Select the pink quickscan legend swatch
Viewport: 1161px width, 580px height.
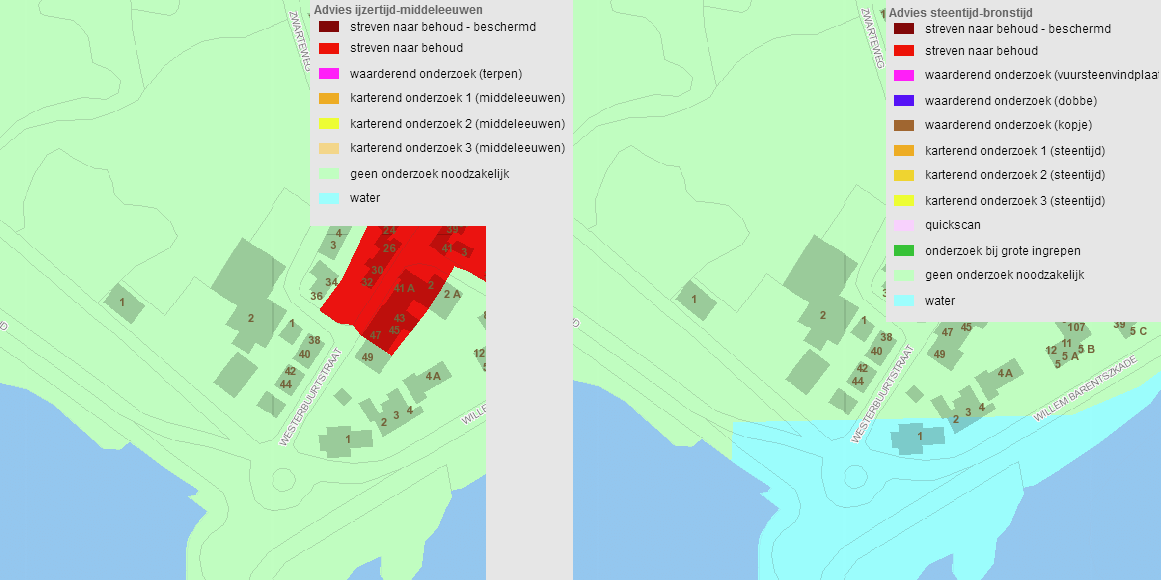tap(904, 226)
